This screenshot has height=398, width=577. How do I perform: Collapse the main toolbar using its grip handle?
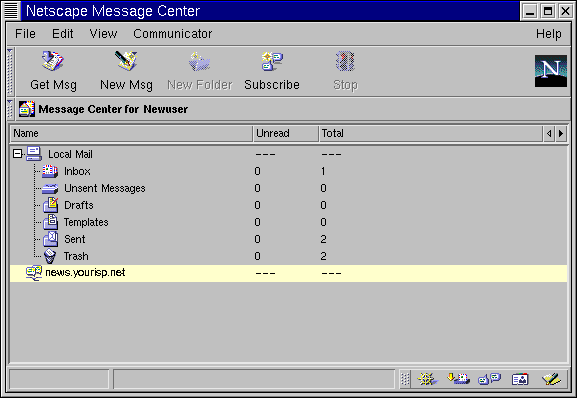coord(10,71)
